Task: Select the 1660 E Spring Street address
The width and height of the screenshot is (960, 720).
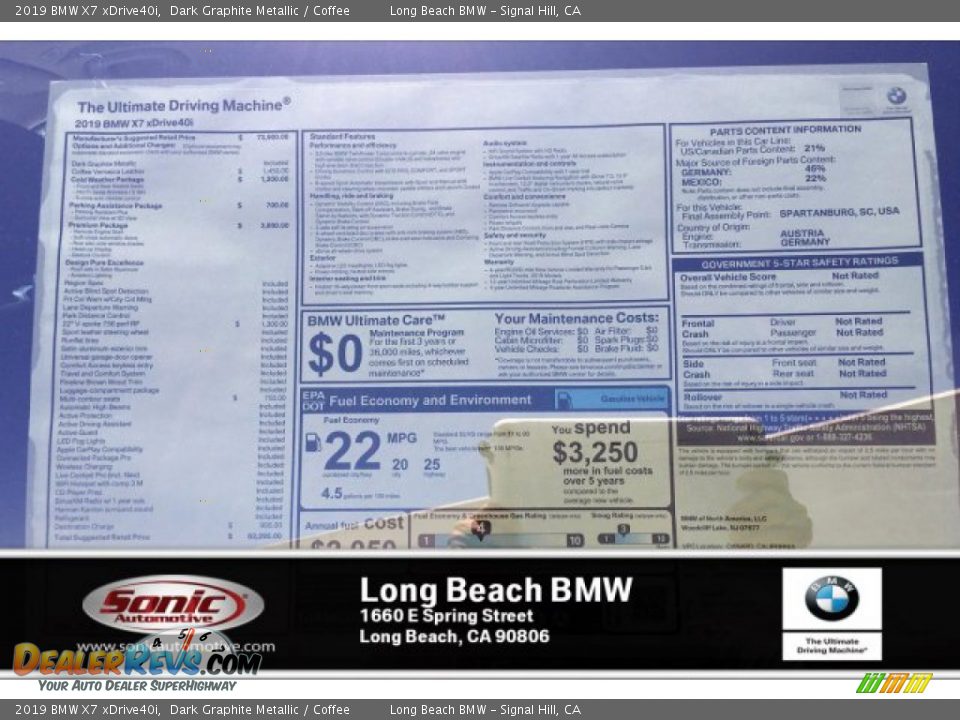Action: point(446,616)
